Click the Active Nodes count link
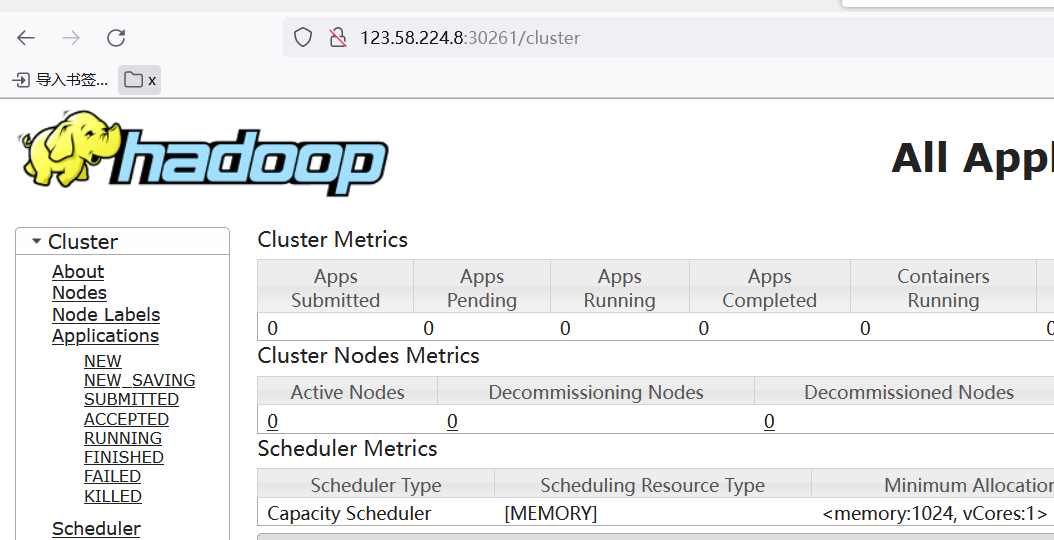Image resolution: width=1054 pixels, height=540 pixels. (x=272, y=422)
